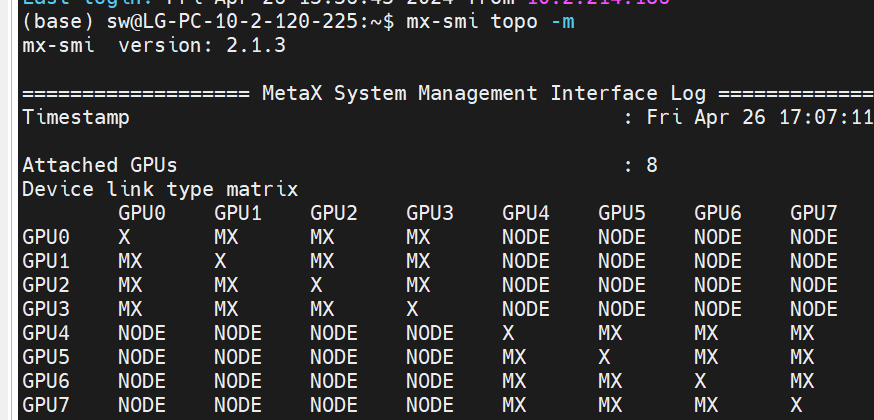This screenshot has height=420, width=874.
Task: Click the GPU1 row MX cell under GPU0 column
Action: point(130,261)
